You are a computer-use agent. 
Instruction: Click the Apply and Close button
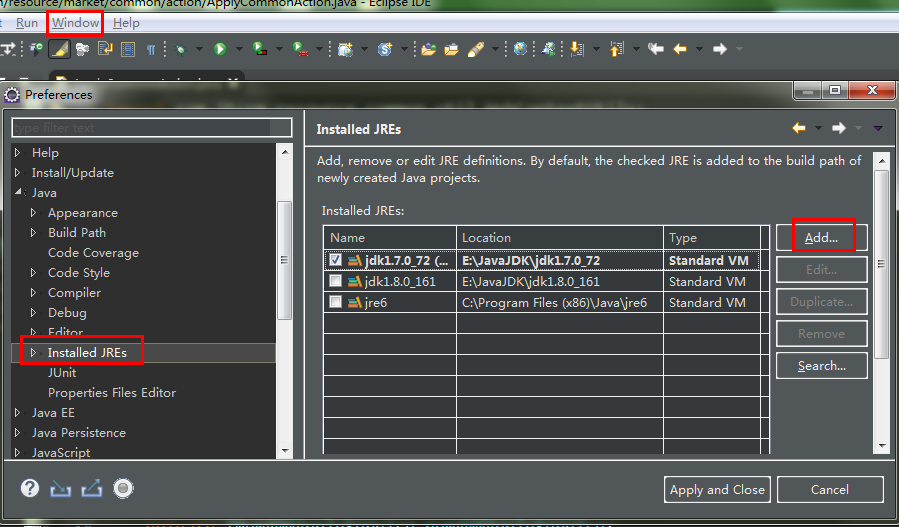click(x=717, y=490)
